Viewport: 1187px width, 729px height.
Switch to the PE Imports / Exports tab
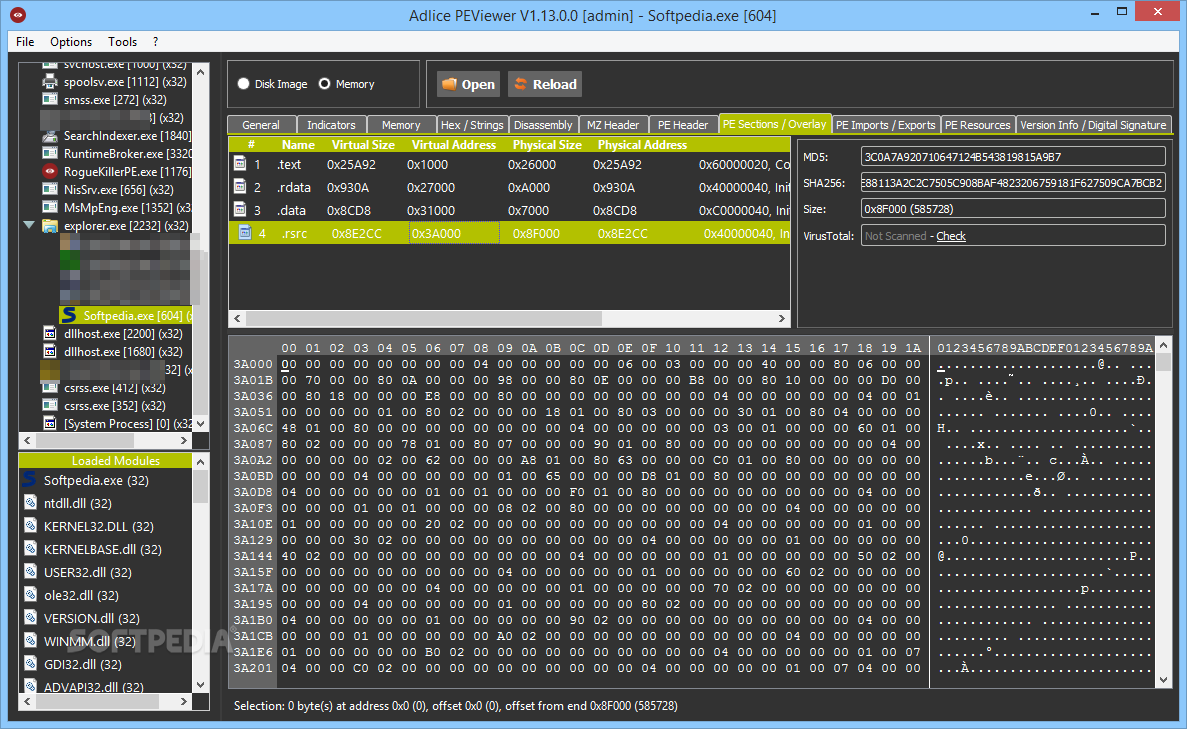(886, 125)
